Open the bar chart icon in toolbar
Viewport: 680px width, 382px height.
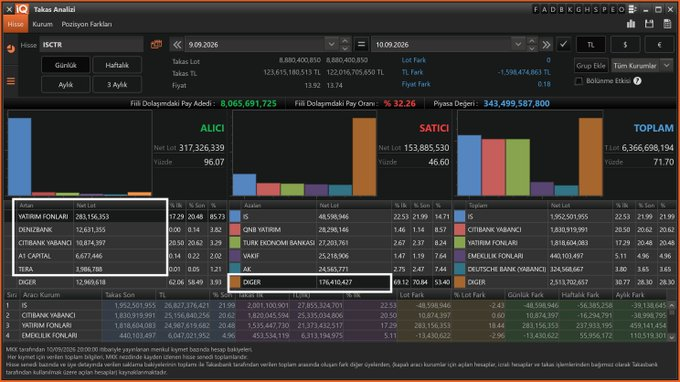coord(631,24)
